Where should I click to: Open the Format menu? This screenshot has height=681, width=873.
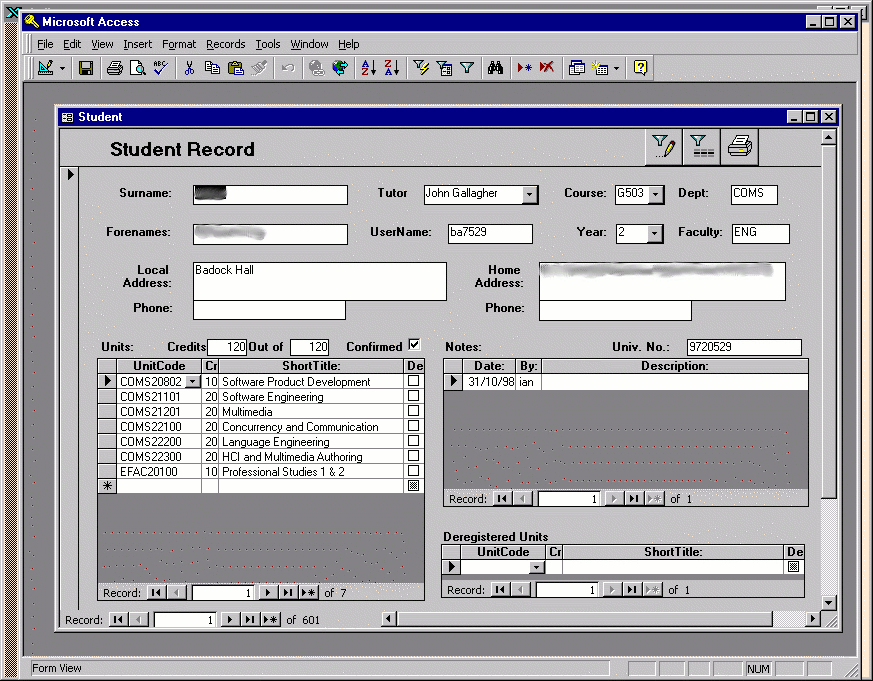coord(179,44)
